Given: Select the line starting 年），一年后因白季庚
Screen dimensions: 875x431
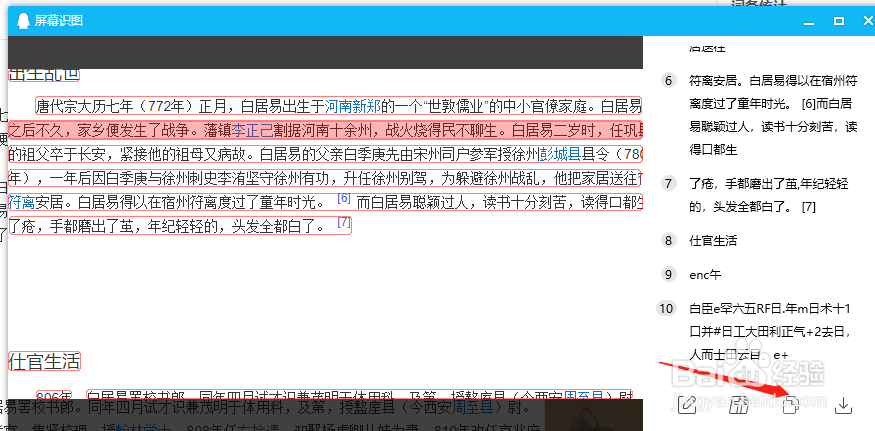Looking at the screenshot, I should coord(325,178).
